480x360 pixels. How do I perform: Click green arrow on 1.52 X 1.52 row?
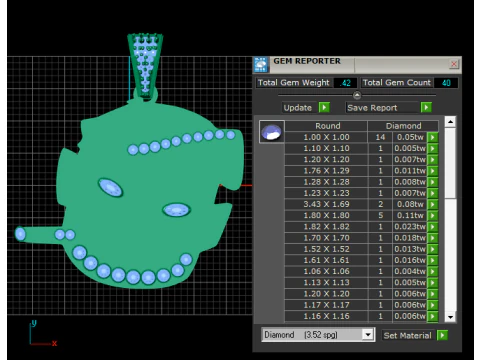point(432,249)
